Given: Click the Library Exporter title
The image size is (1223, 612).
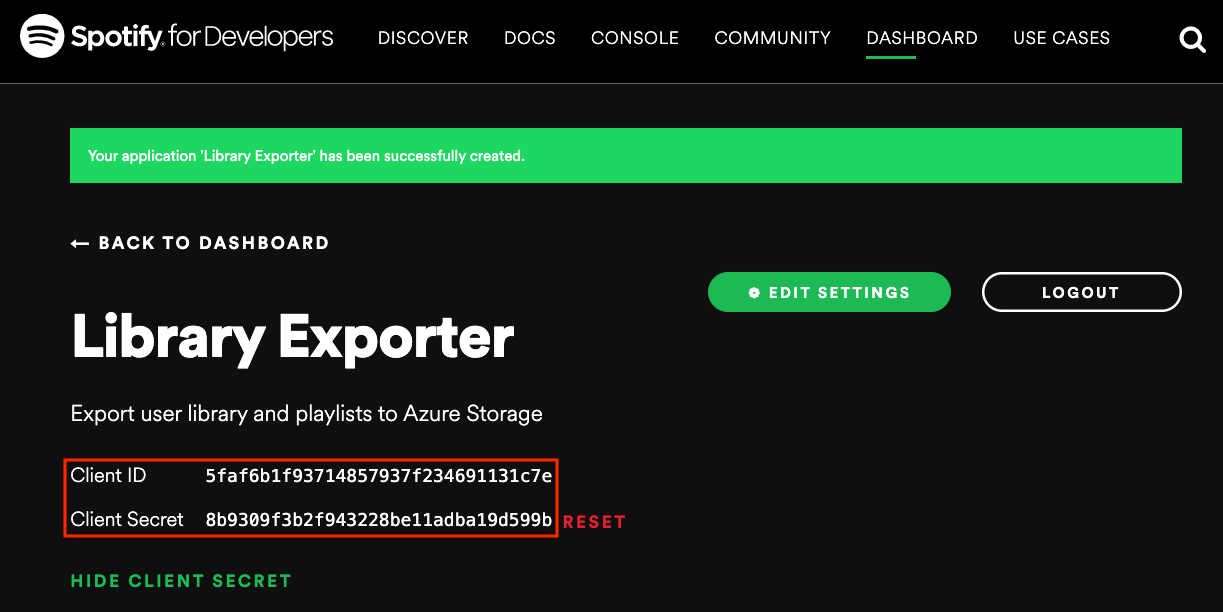Looking at the screenshot, I should tap(293, 337).
